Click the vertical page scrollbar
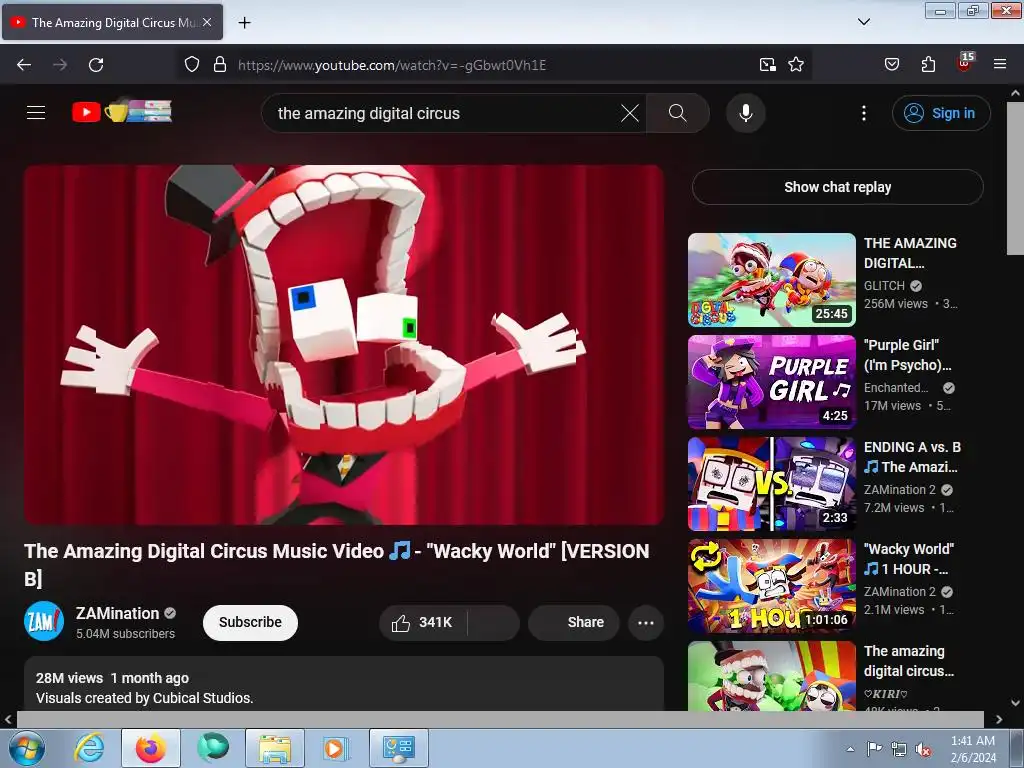 pos(1015,180)
